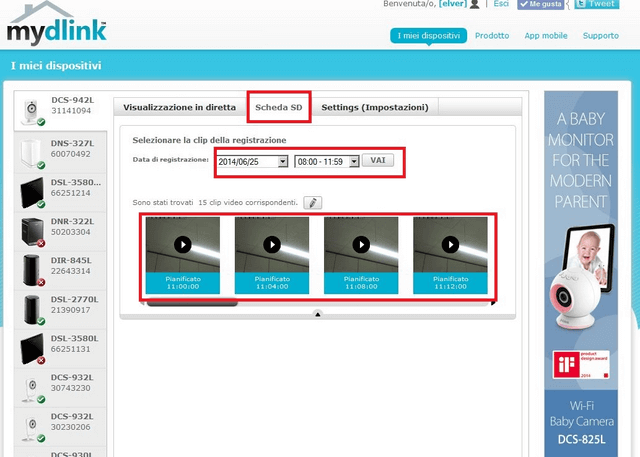640x457 pixels.
Task: Play the 11:00:00 clip
Action: tap(183, 245)
